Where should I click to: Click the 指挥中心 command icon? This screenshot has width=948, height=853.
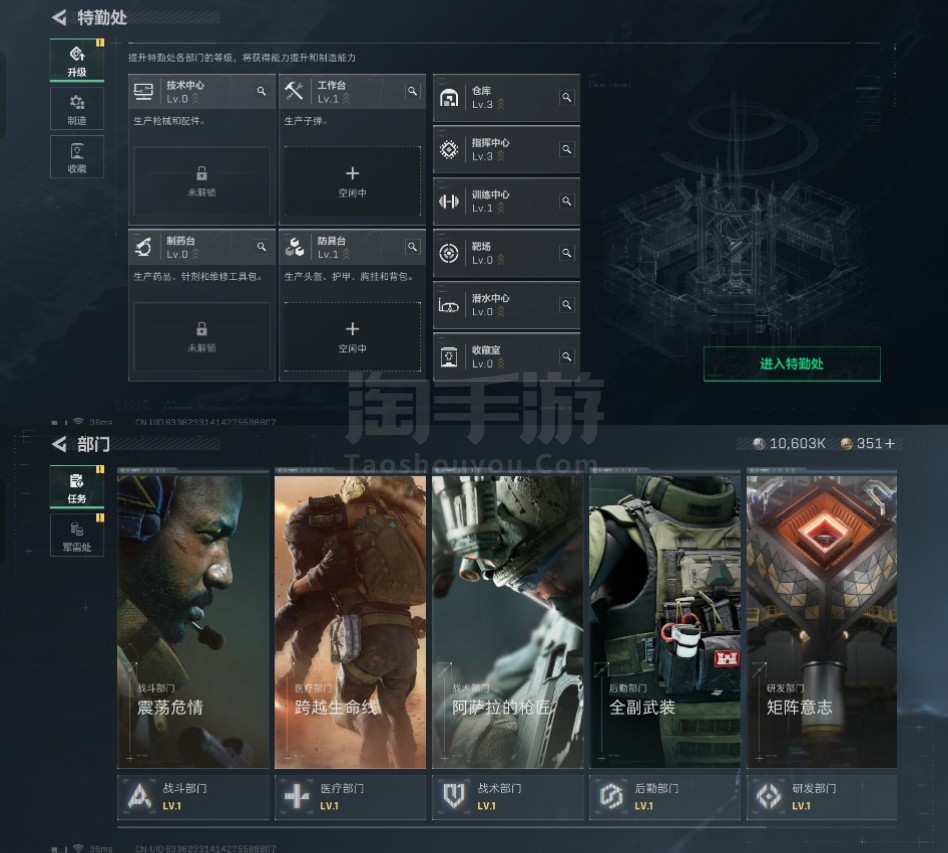[x=449, y=149]
